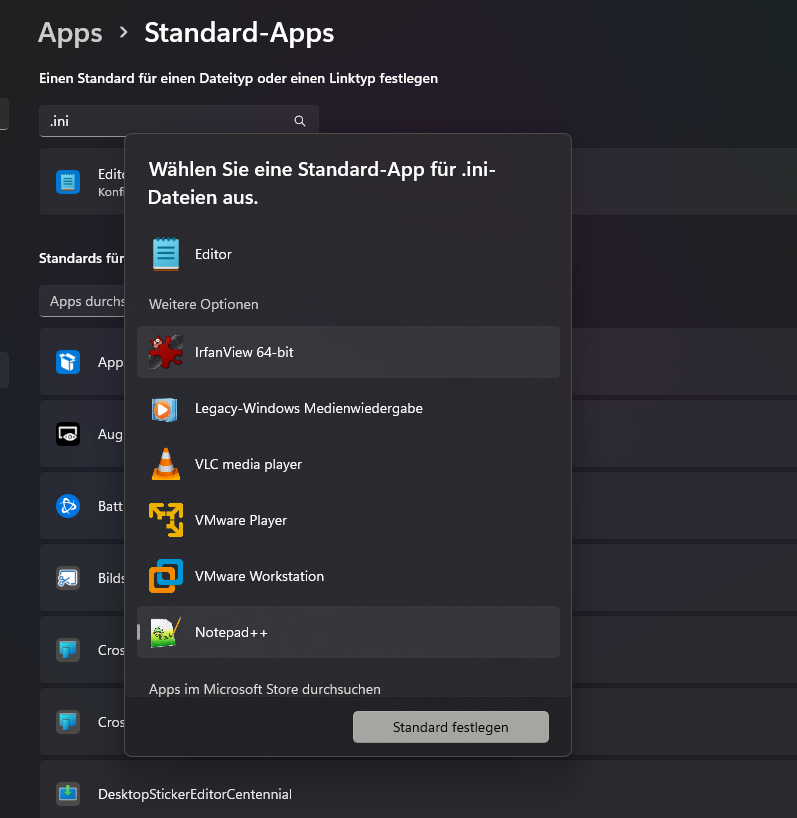Click the Weitere Optionen heading
This screenshot has height=818, width=797.
203,304
